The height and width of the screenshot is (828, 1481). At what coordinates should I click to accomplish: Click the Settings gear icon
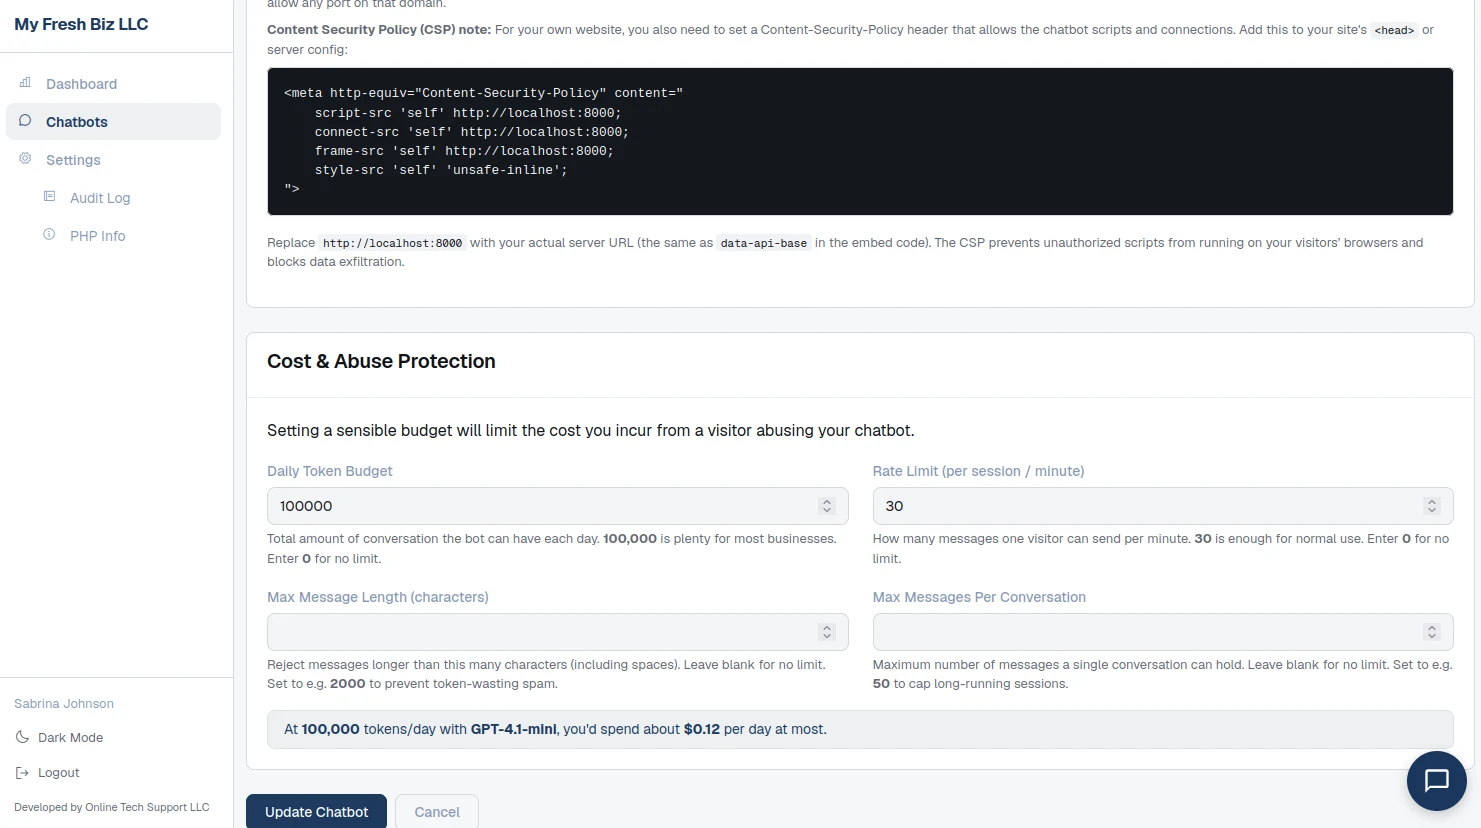coord(25,159)
